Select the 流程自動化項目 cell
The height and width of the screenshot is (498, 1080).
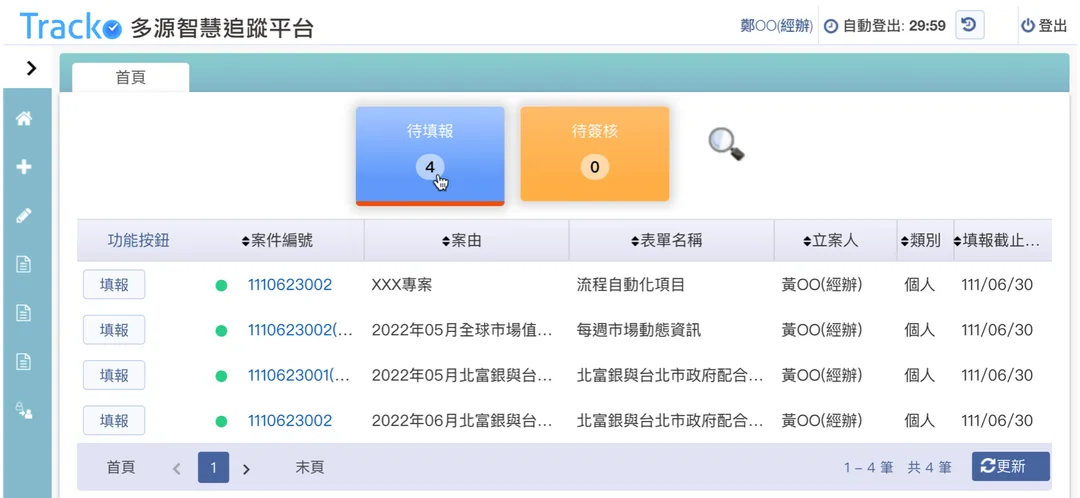click(x=631, y=284)
